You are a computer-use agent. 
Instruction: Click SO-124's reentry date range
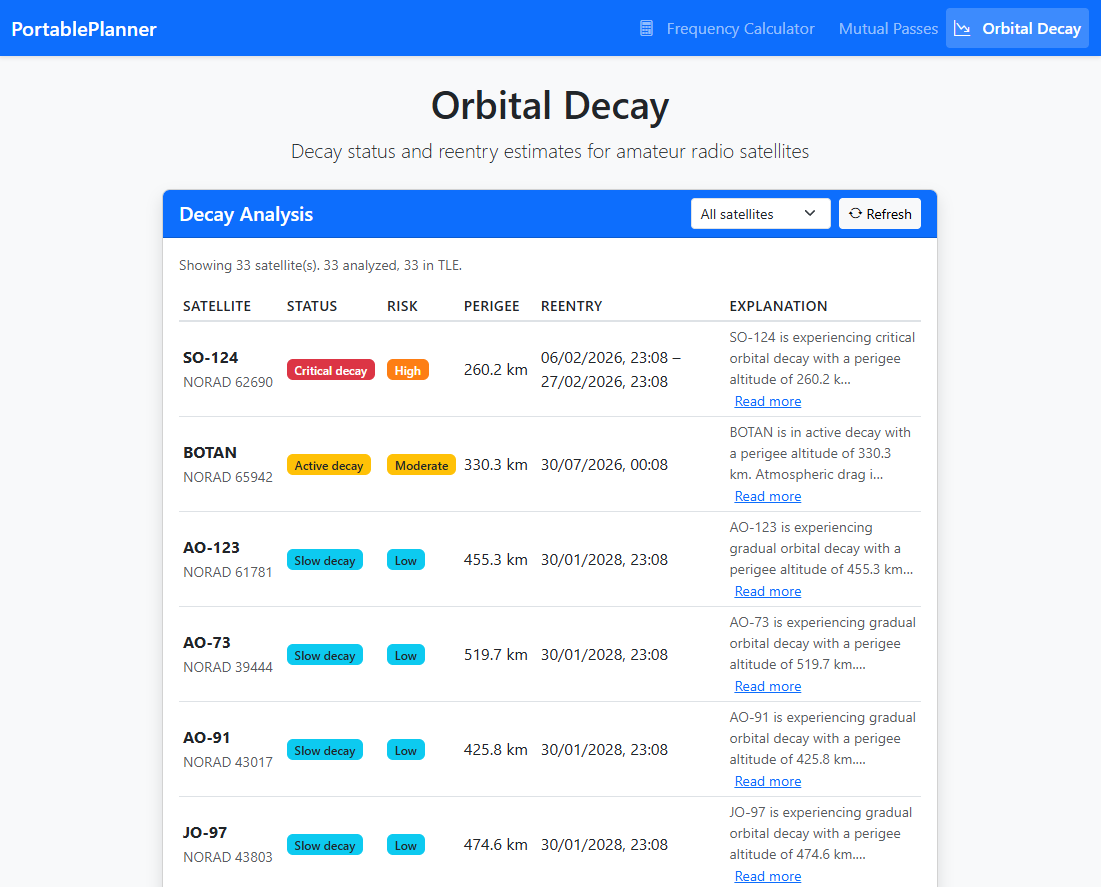(x=610, y=369)
